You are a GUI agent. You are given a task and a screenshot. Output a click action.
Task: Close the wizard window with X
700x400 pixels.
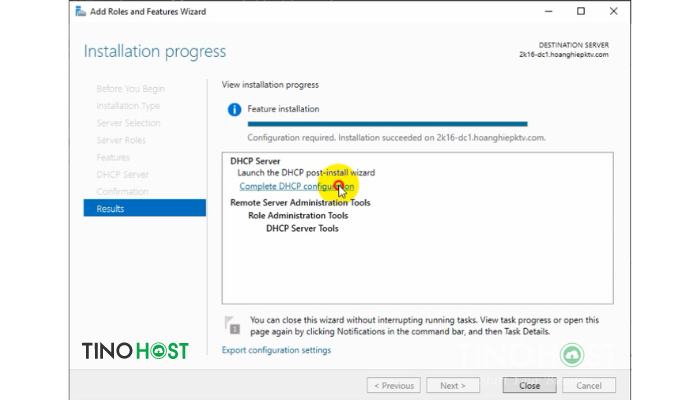point(613,11)
